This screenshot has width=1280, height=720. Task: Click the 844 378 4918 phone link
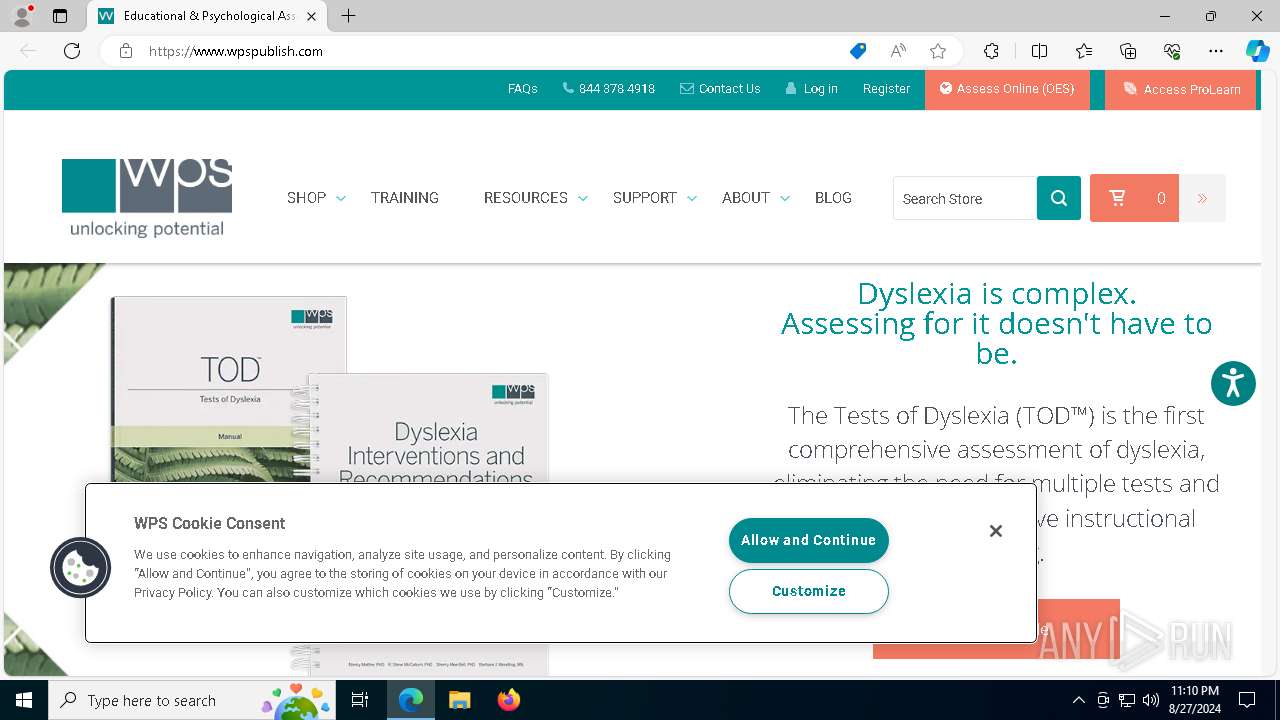tap(609, 89)
